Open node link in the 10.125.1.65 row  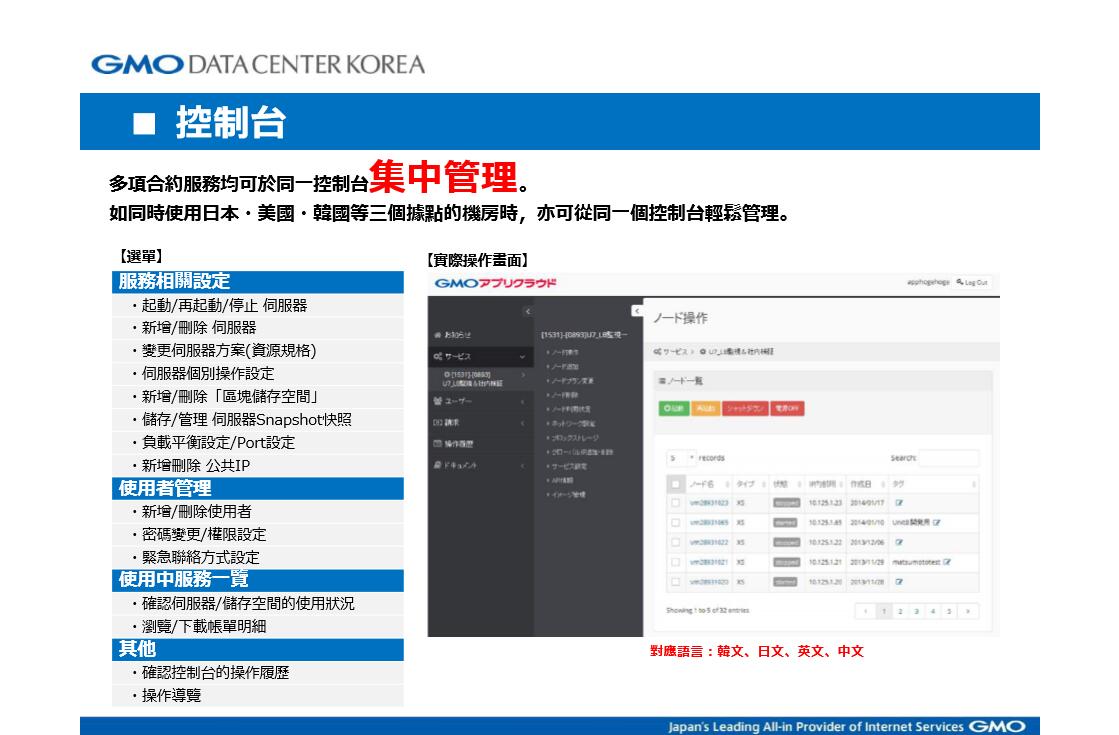point(709,522)
